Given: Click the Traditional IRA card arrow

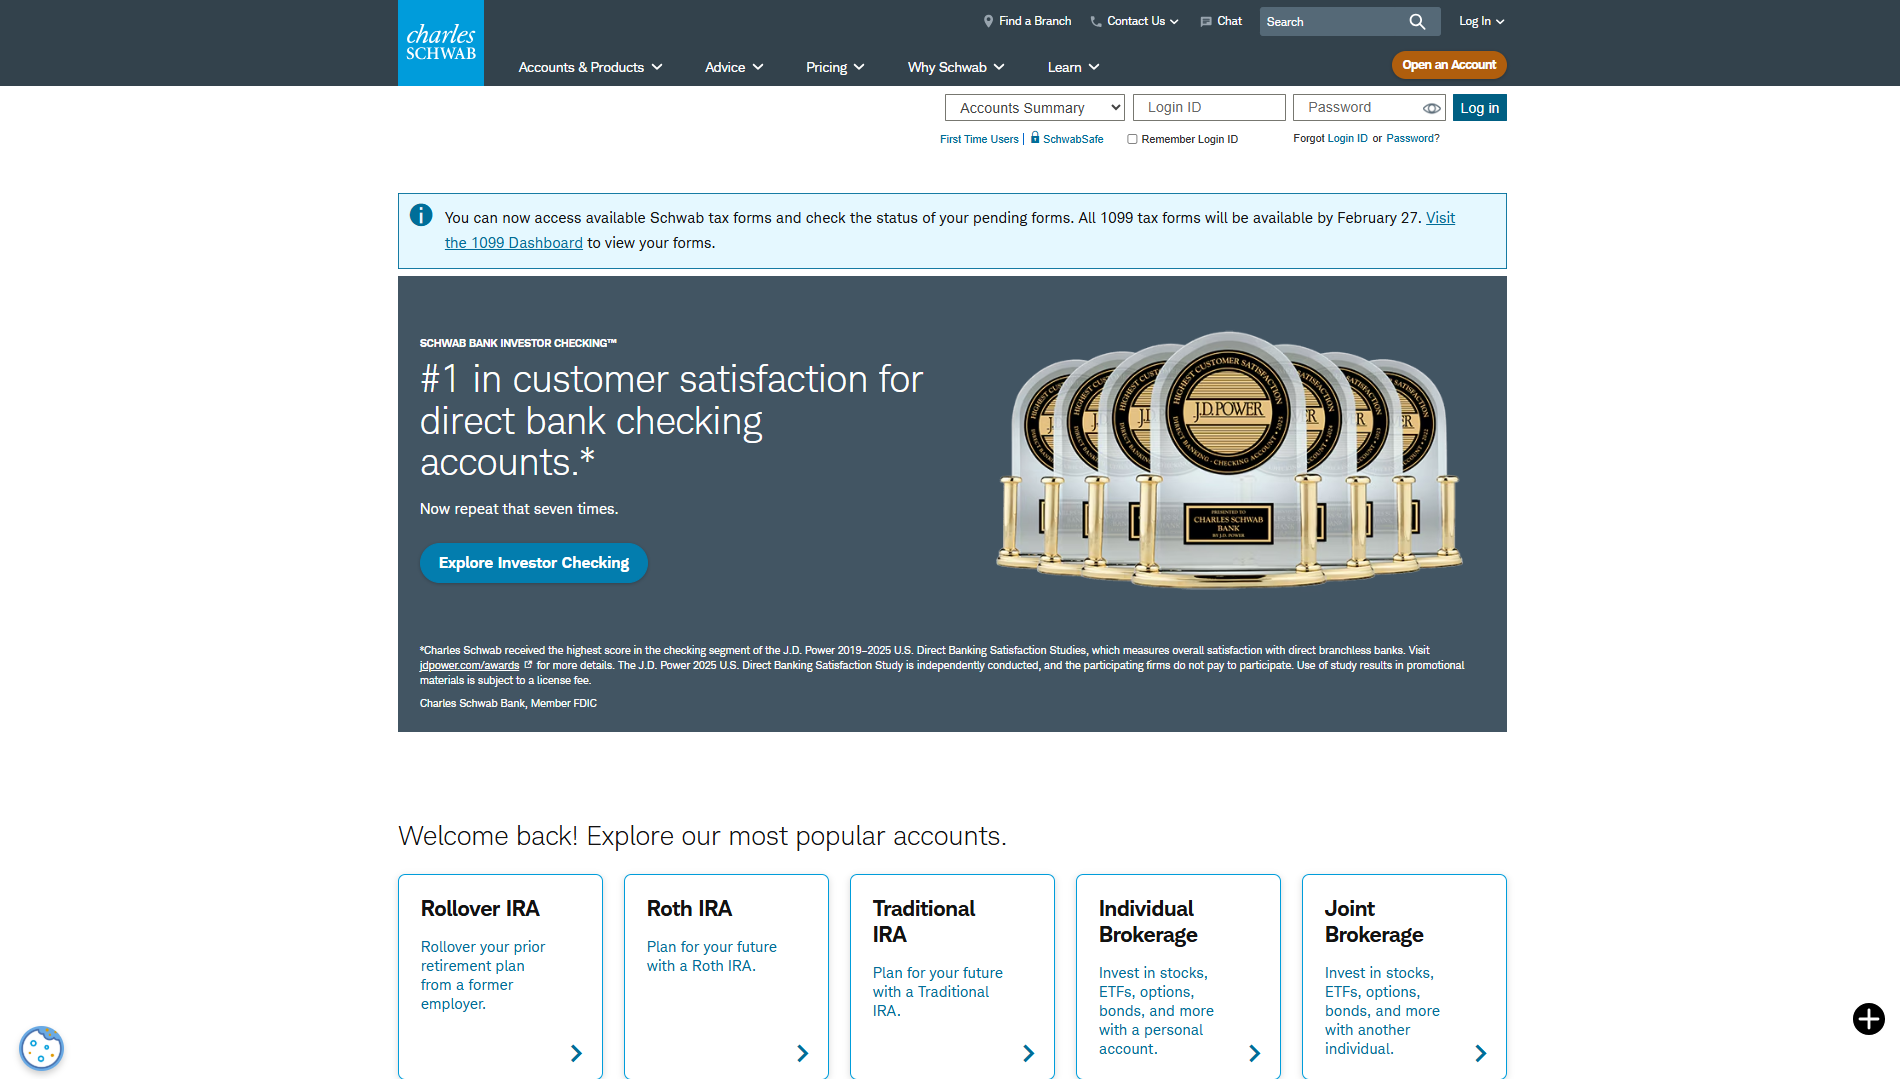Looking at the screenshot, I should coord(1028,1053).
